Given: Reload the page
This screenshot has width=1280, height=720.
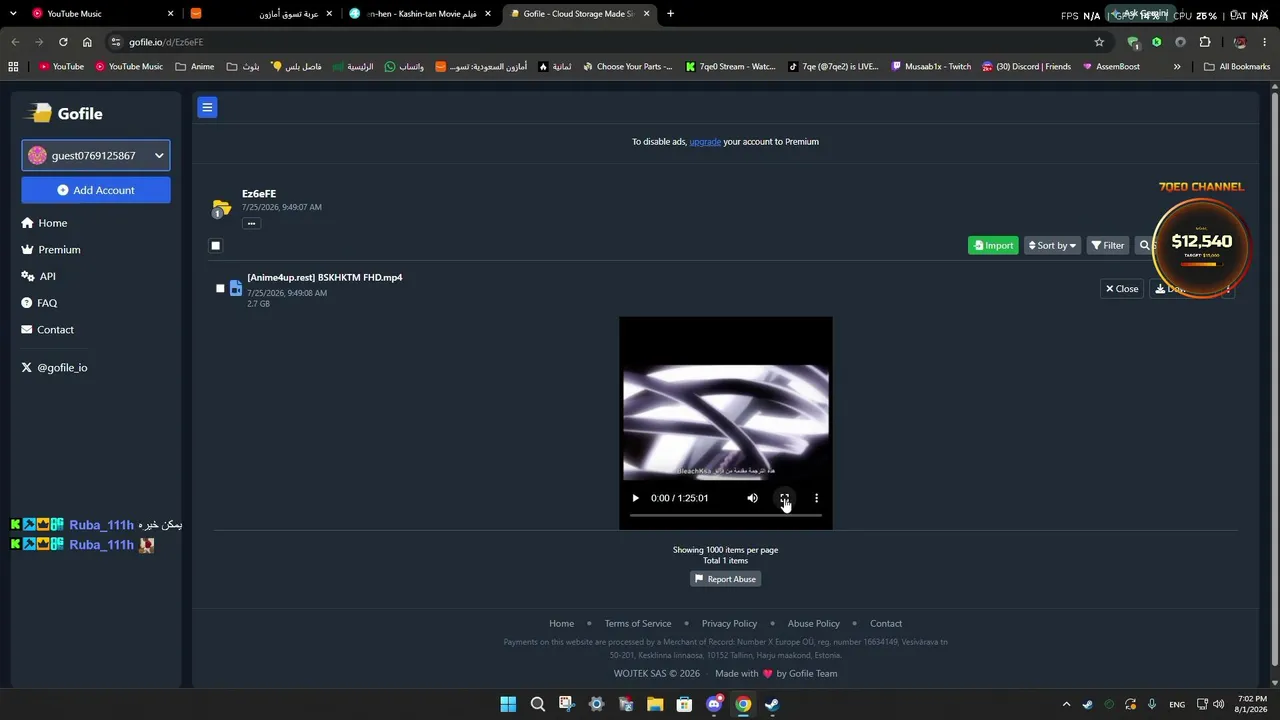Looking at the screenshot, I should click(x=63, y=42).
